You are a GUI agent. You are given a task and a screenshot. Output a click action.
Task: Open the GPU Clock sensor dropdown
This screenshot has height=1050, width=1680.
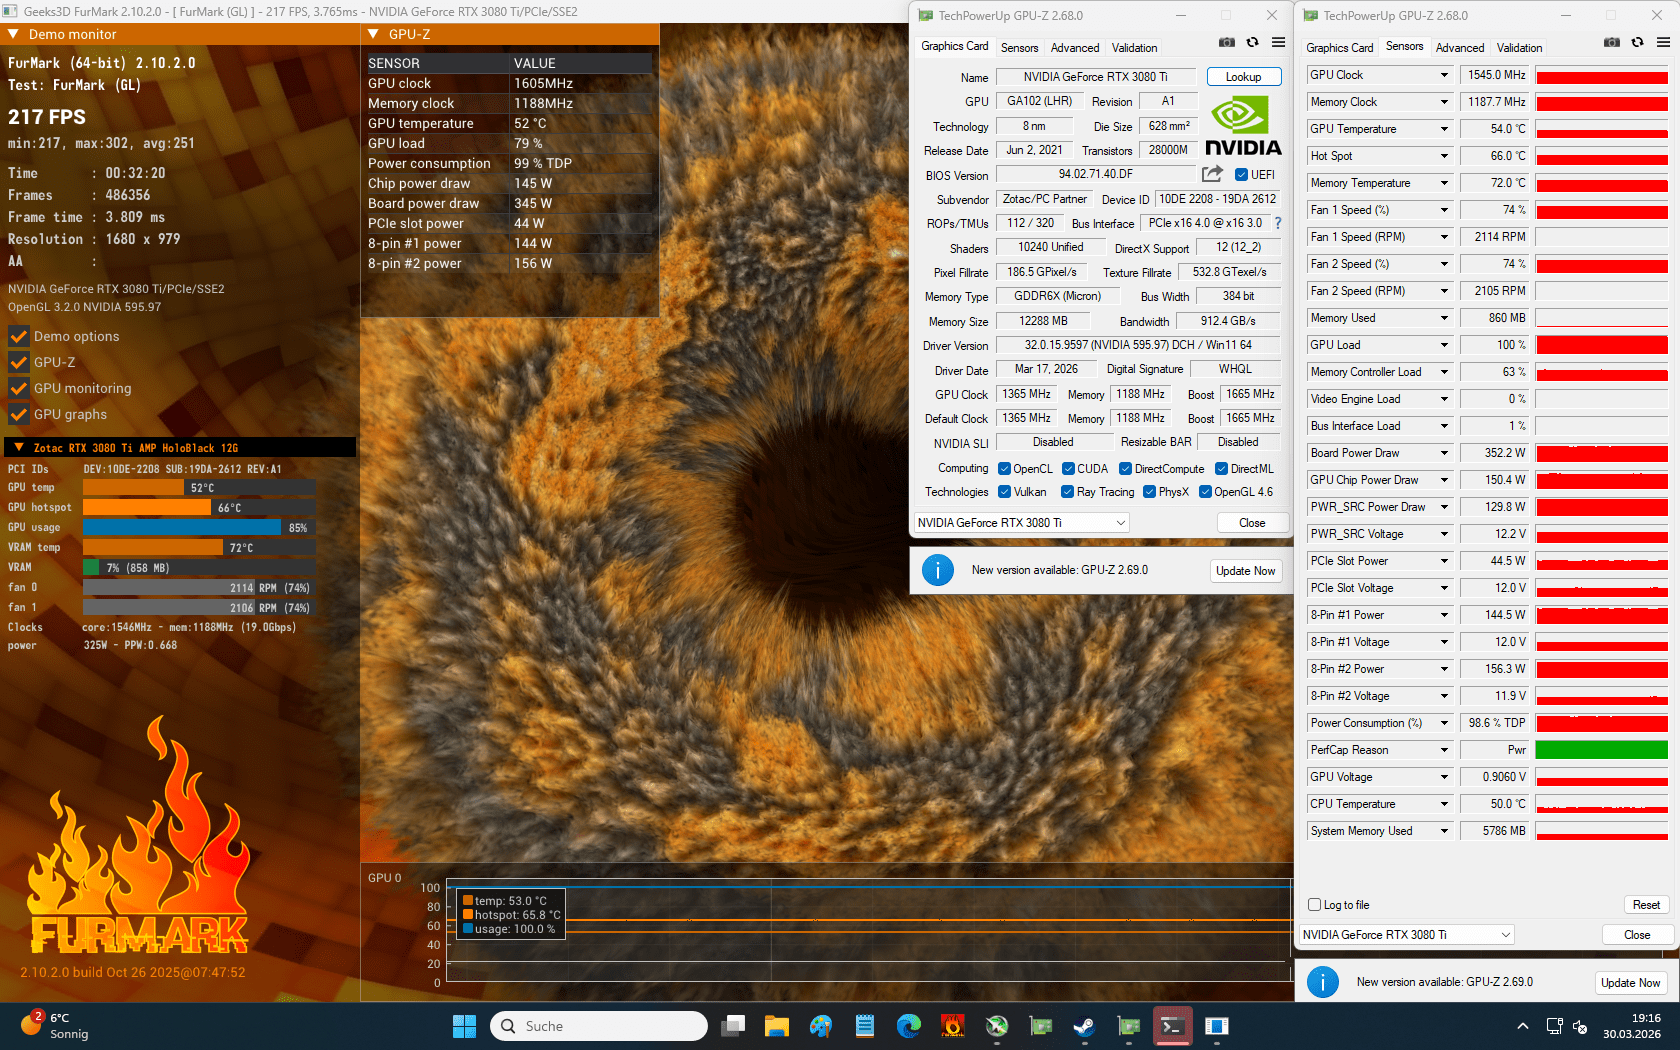click(1444, 75)
